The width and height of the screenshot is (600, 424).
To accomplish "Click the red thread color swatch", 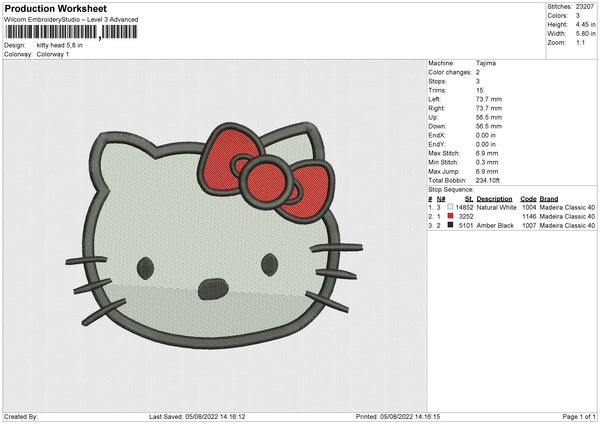I will coord(450,216).
